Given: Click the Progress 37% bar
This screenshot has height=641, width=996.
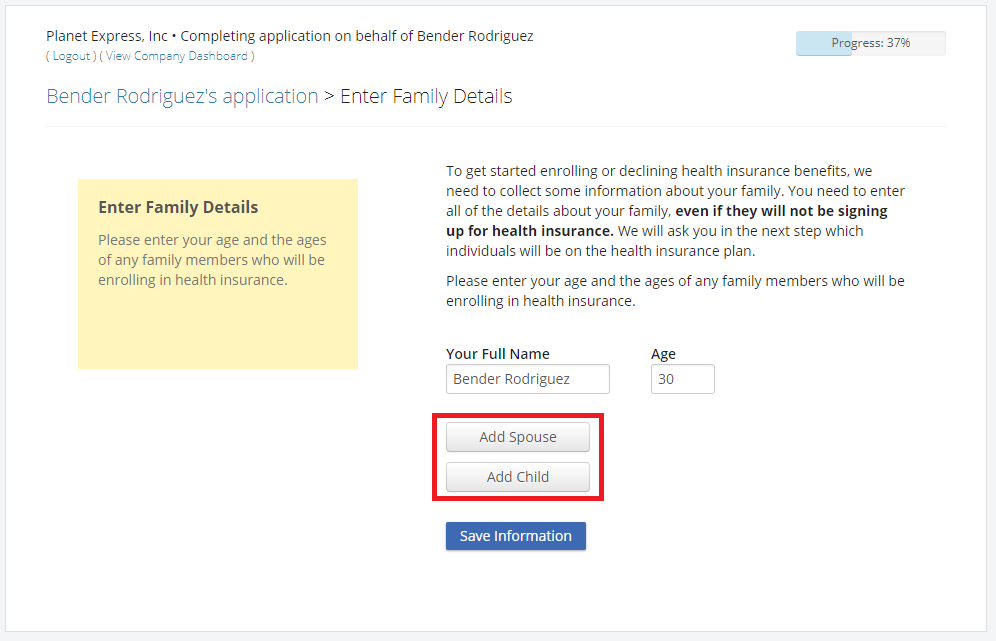Looking at the screenshot, I should coord(870,43).
